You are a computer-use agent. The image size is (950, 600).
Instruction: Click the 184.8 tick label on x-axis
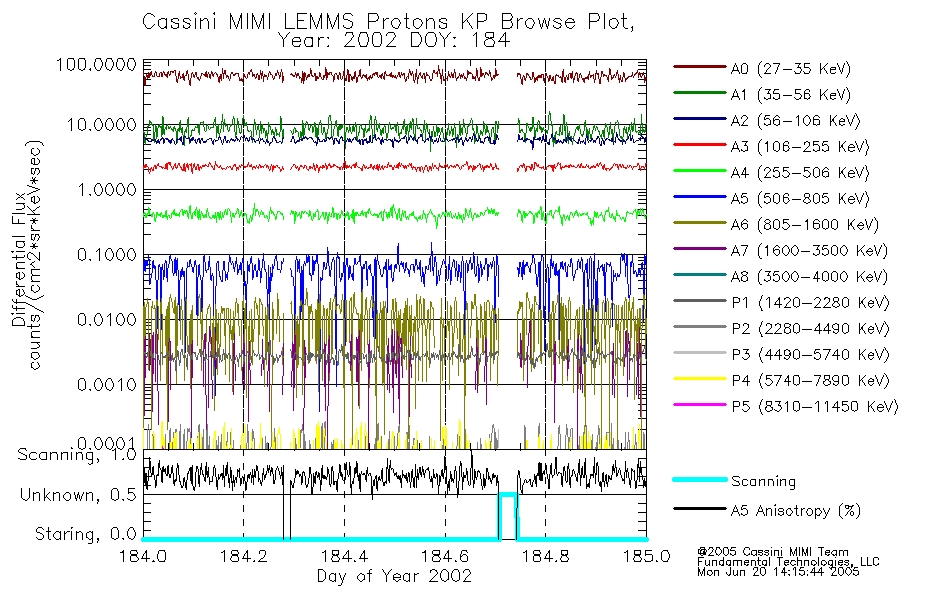click(545, 556)
